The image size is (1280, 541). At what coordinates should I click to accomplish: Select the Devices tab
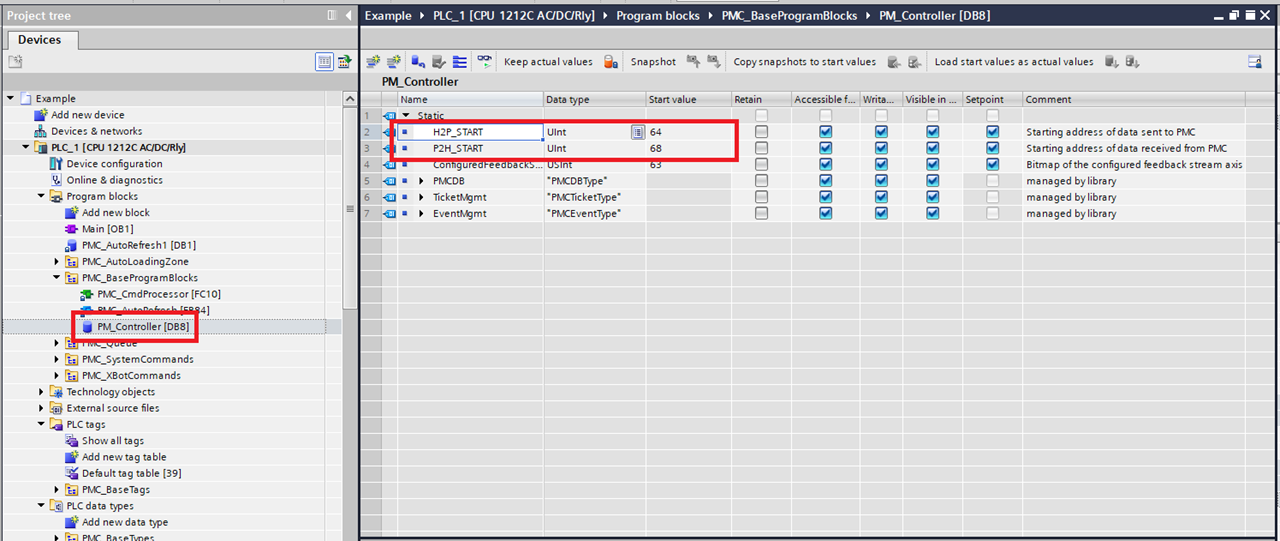point(39,40)
